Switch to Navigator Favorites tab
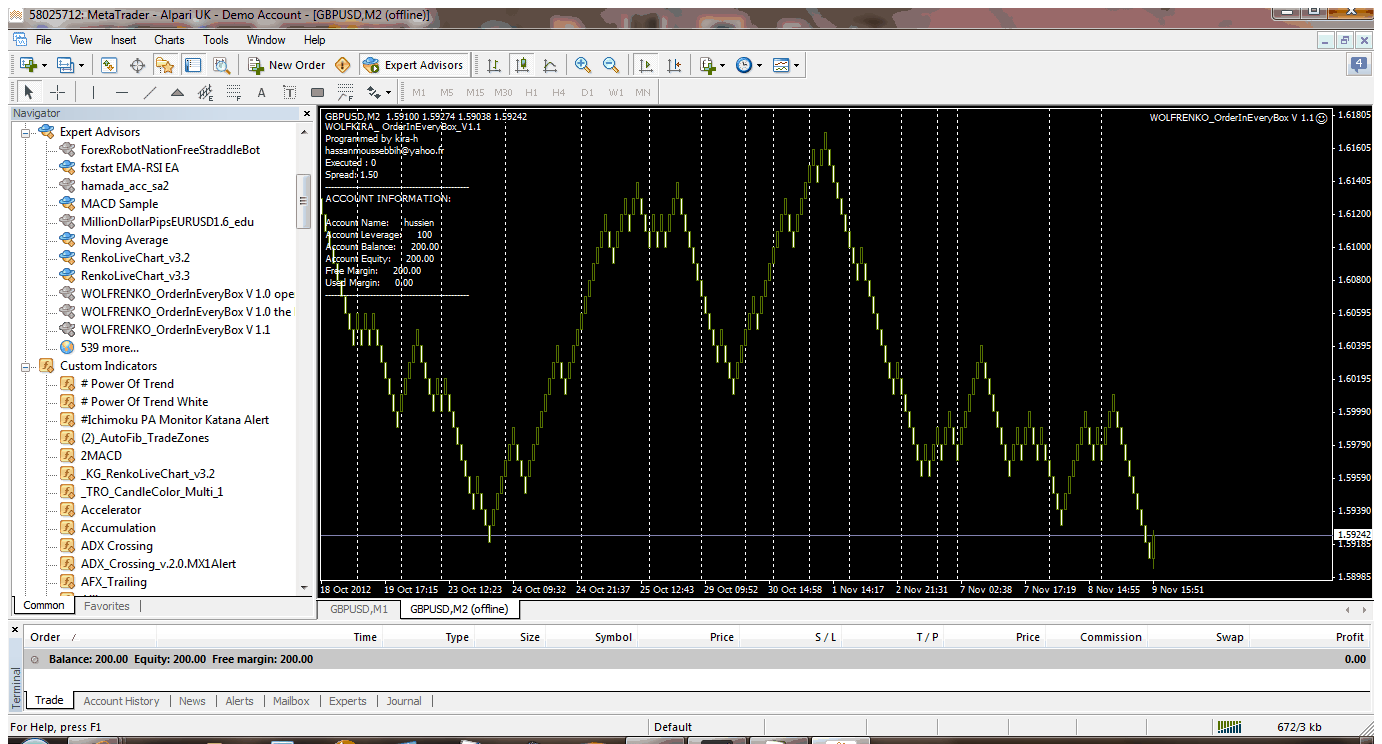Screen dimensions: 1382x744 coord(106,606)
